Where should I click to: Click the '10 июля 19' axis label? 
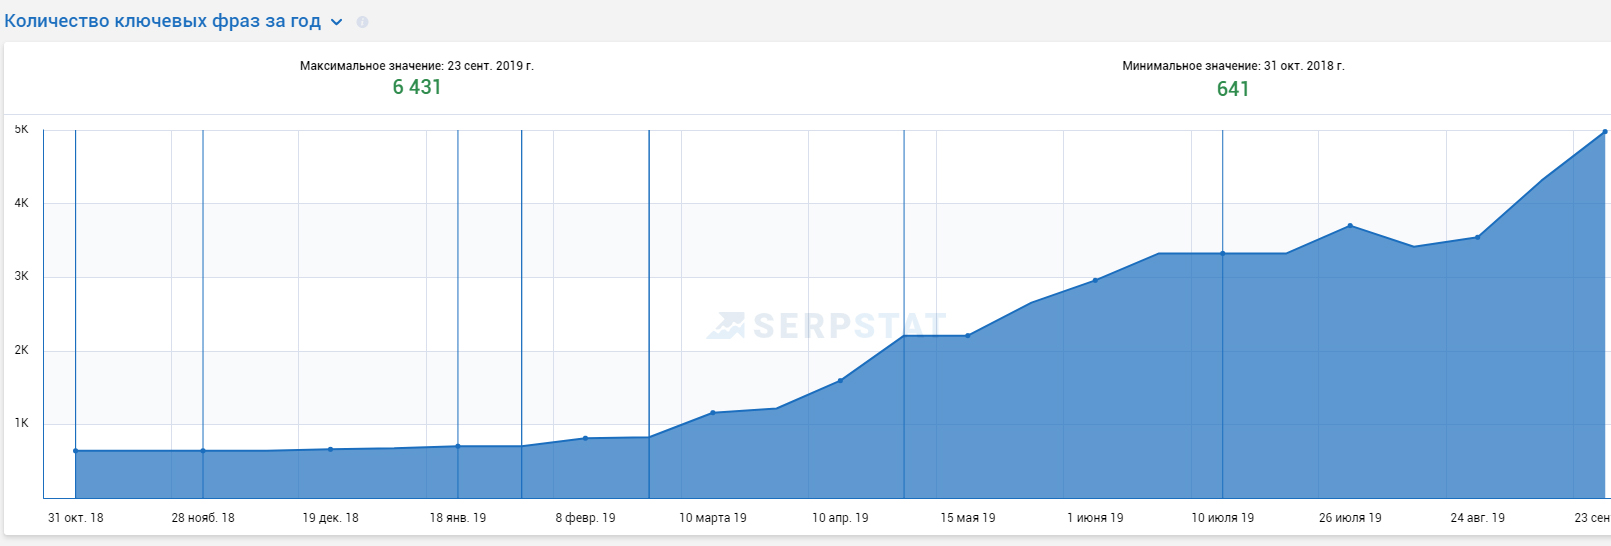tap(1222, 518)
